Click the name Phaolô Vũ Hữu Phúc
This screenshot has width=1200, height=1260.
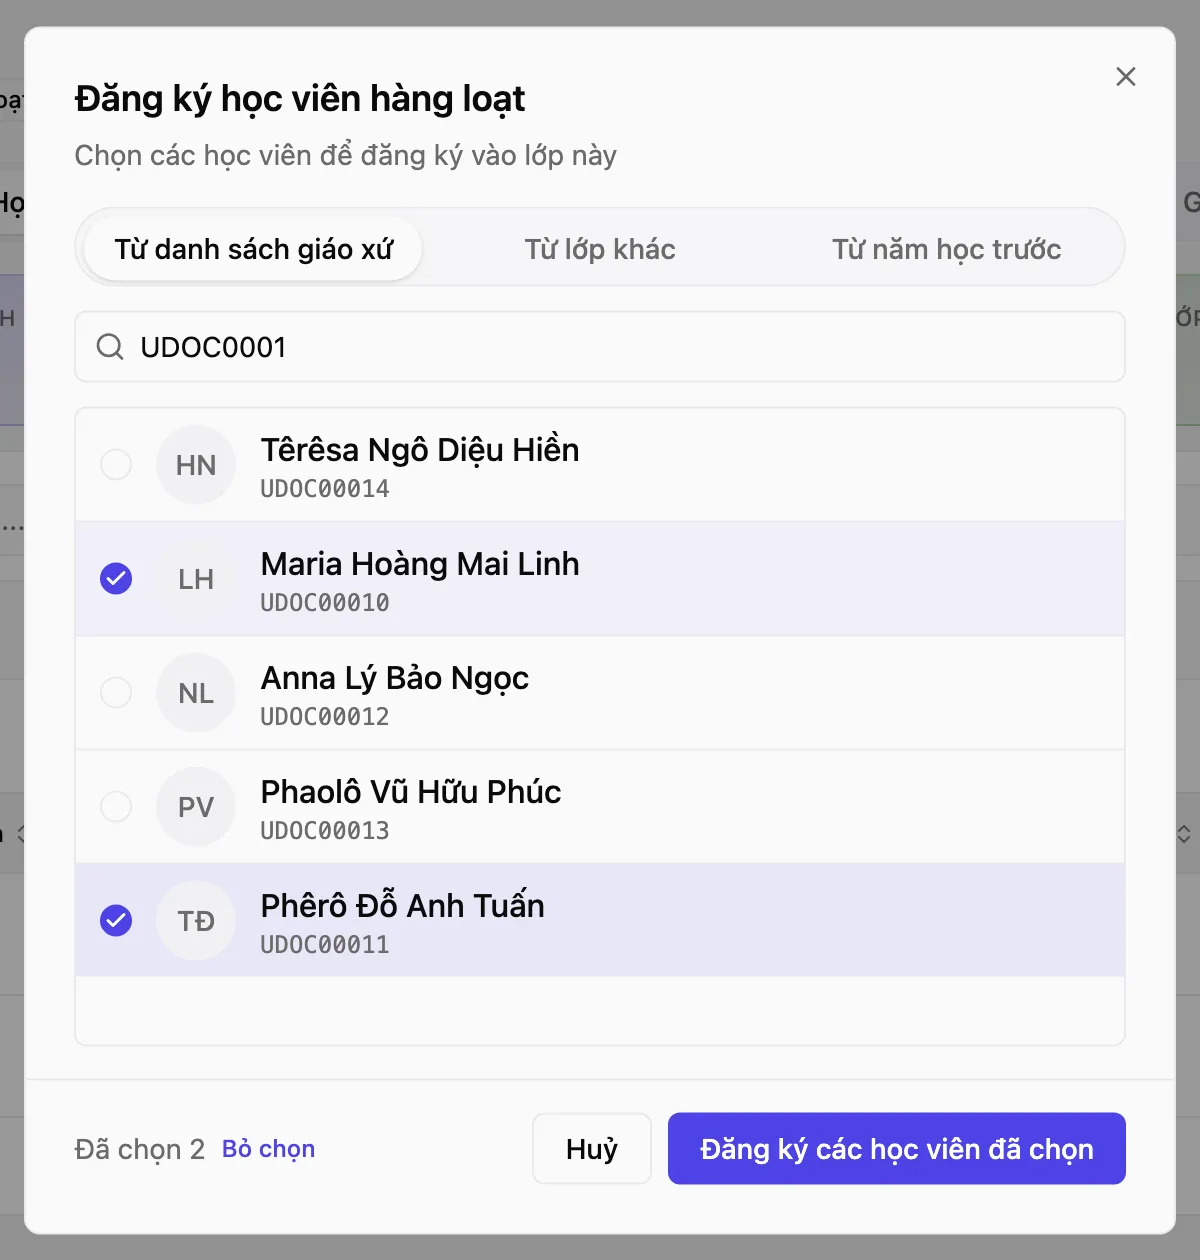[x=411, y=792]
